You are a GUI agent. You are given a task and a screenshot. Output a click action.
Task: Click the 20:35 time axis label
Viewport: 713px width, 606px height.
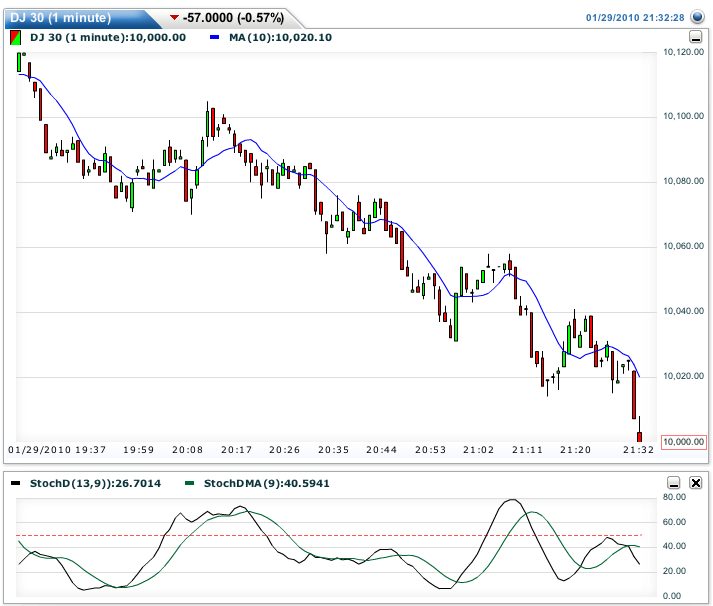click(x=335, y=451)
